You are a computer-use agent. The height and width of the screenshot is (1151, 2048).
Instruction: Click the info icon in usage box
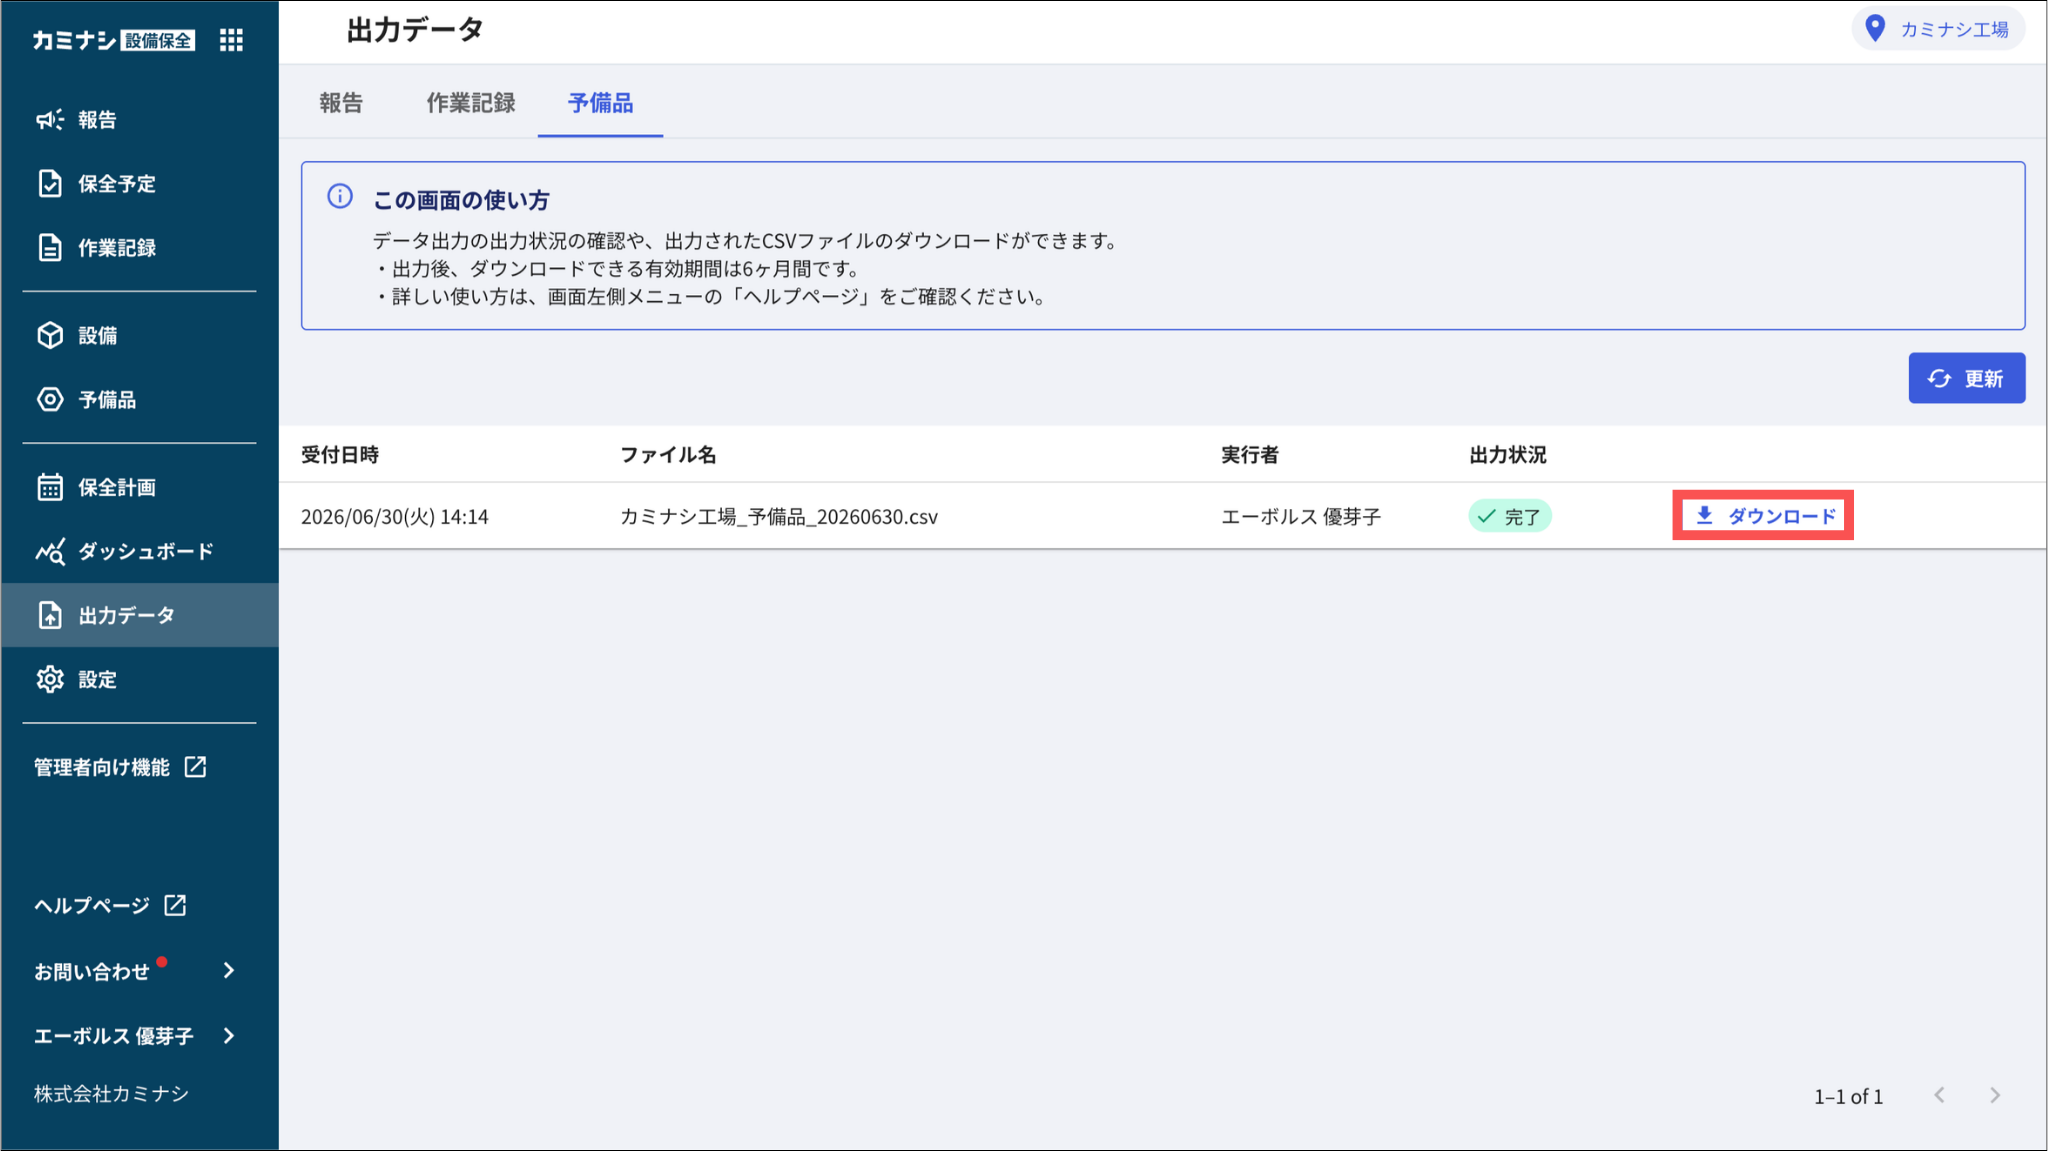point(340,196)
